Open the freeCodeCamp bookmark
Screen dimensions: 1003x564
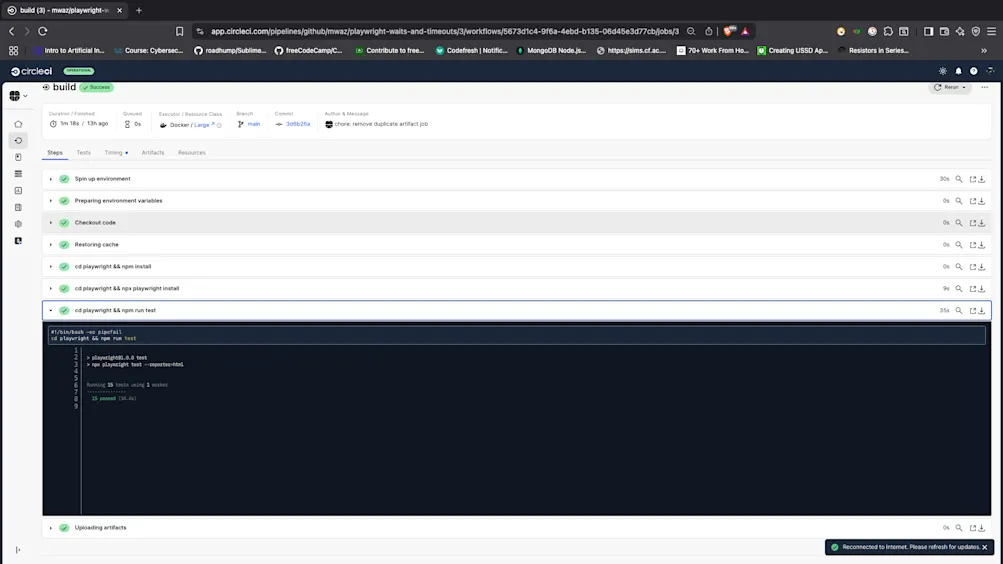click(308, 51)
